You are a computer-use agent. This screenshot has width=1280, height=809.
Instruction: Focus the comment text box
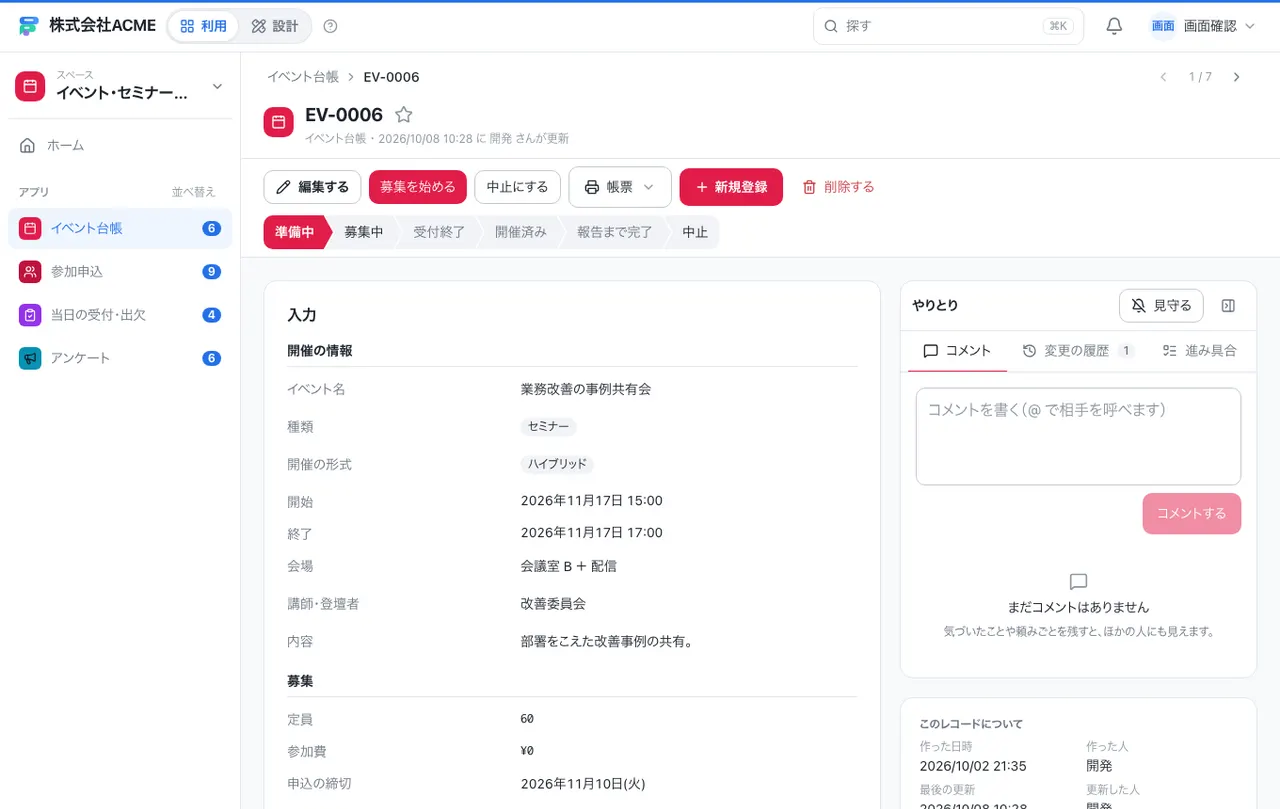(x=1078, y=437)
